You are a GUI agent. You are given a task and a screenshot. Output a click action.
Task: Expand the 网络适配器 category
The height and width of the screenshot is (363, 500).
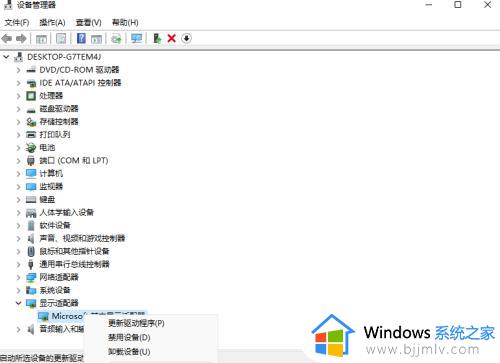click(x=18, y=277)
